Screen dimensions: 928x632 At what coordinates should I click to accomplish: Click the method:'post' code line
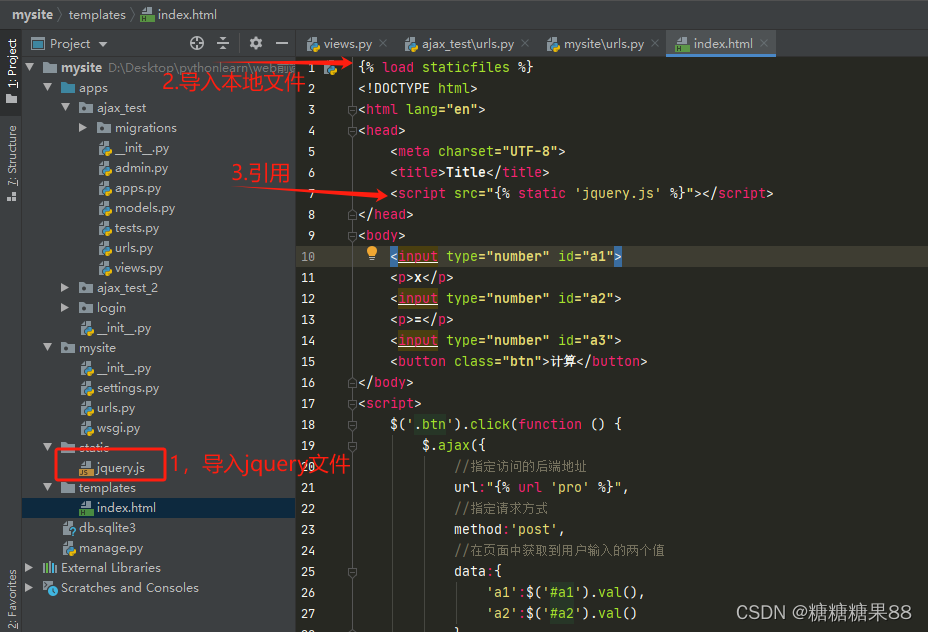click(510, 530)
